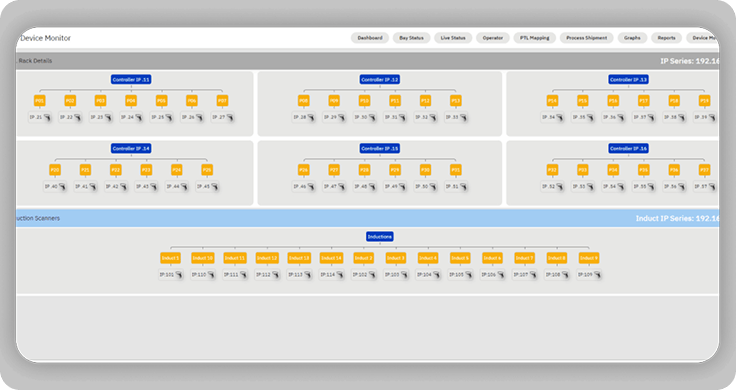Image resolution: width=736 pixels, height=390 pixels.
Task: Click the scanner icon beside IP .28
Action: click(x=311, y=117)
